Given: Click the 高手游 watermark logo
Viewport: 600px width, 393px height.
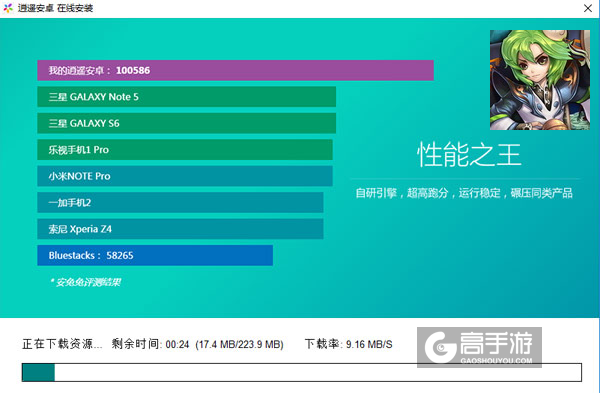Looking at the screenshot, I should [x=479, y=347].
